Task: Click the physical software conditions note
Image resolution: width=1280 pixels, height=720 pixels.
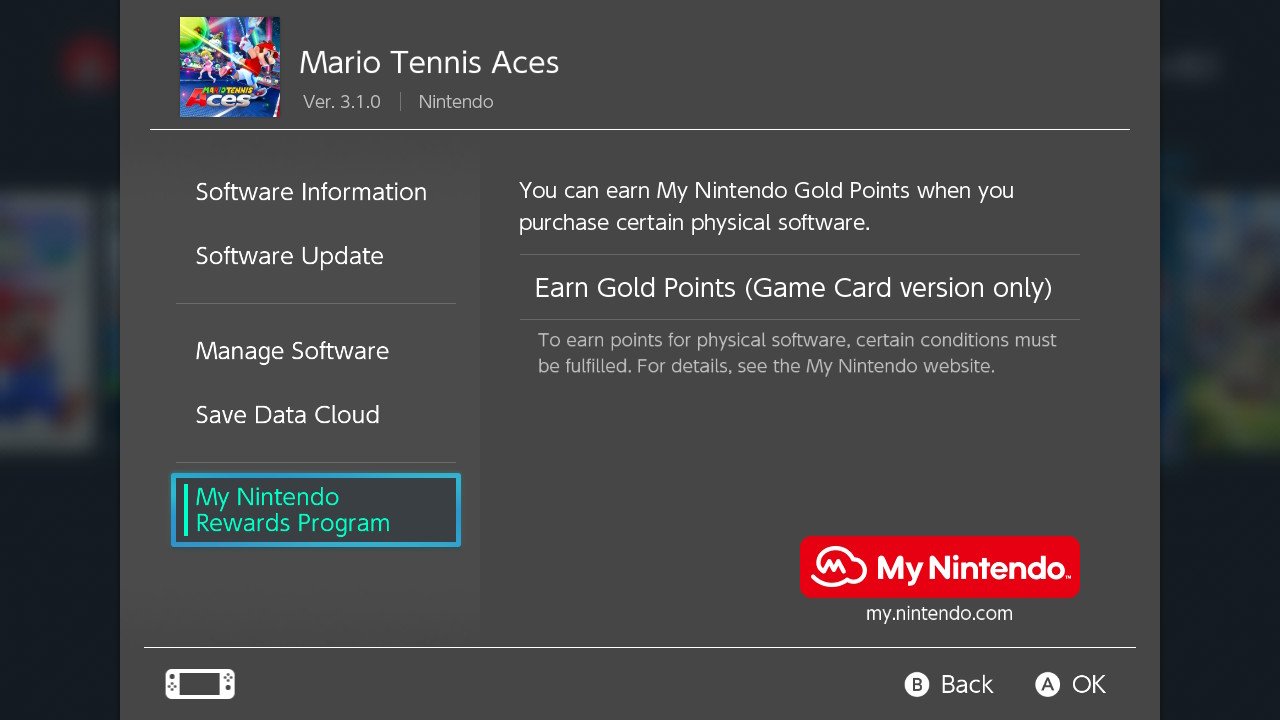Action: pyautogui.click(x=797, y=353)
